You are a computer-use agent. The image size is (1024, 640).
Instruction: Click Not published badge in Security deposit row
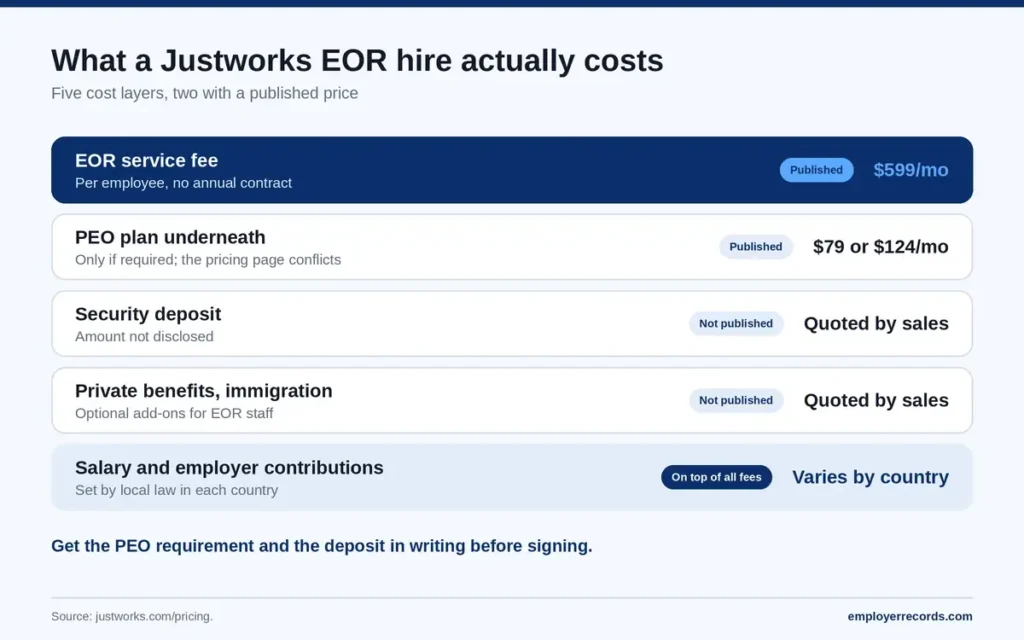[x=736, y=323]
